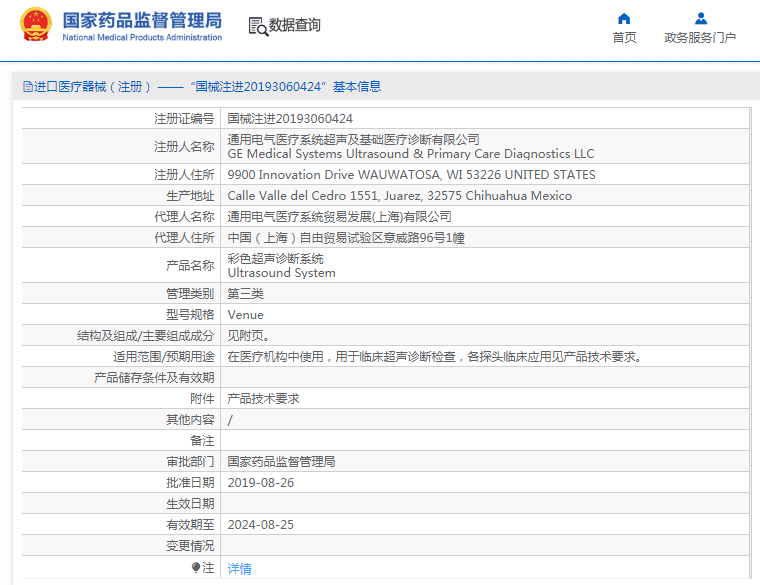The image size is (760, 585).
Task: Click the 附件 label
Action: click(202, 399)
